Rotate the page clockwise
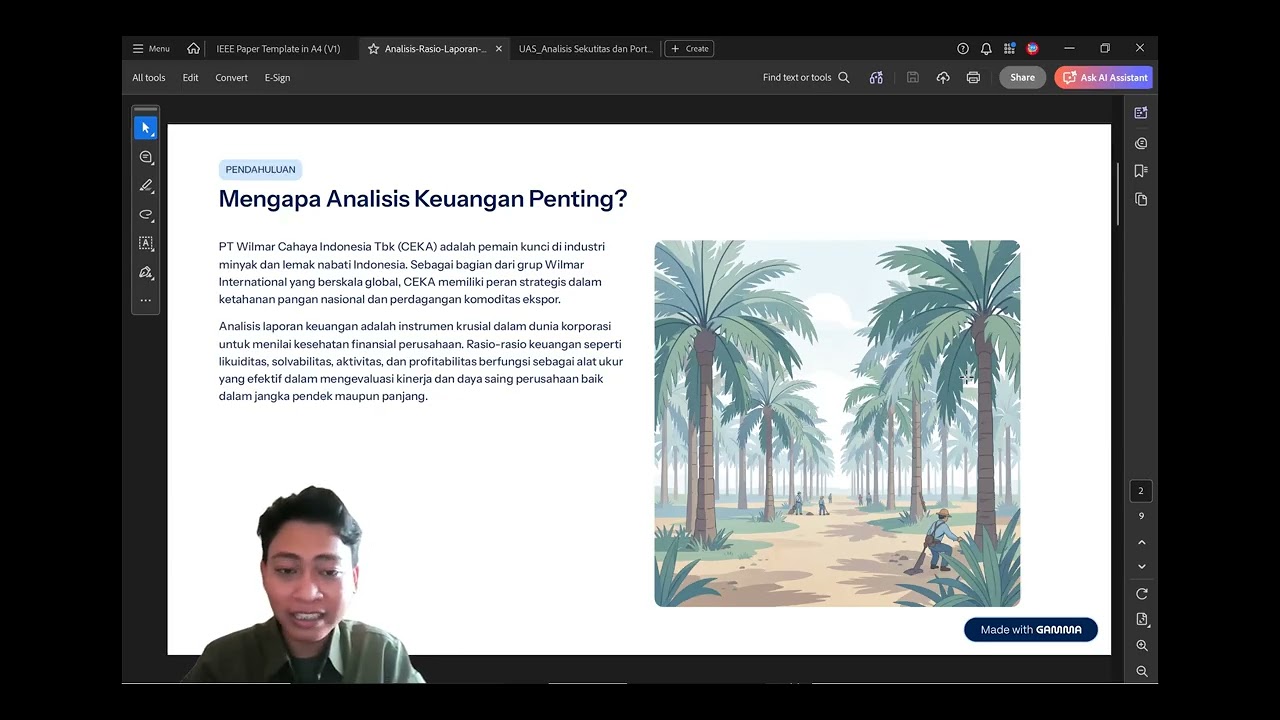 [1141, 594]
